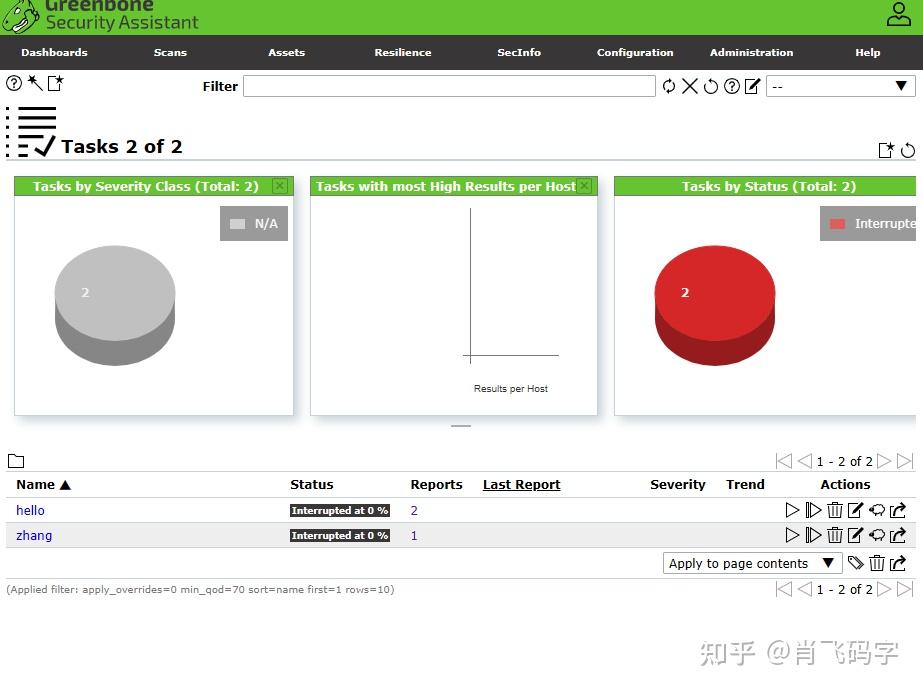
Task: Clone the zhang task
Action: [876, 535]
